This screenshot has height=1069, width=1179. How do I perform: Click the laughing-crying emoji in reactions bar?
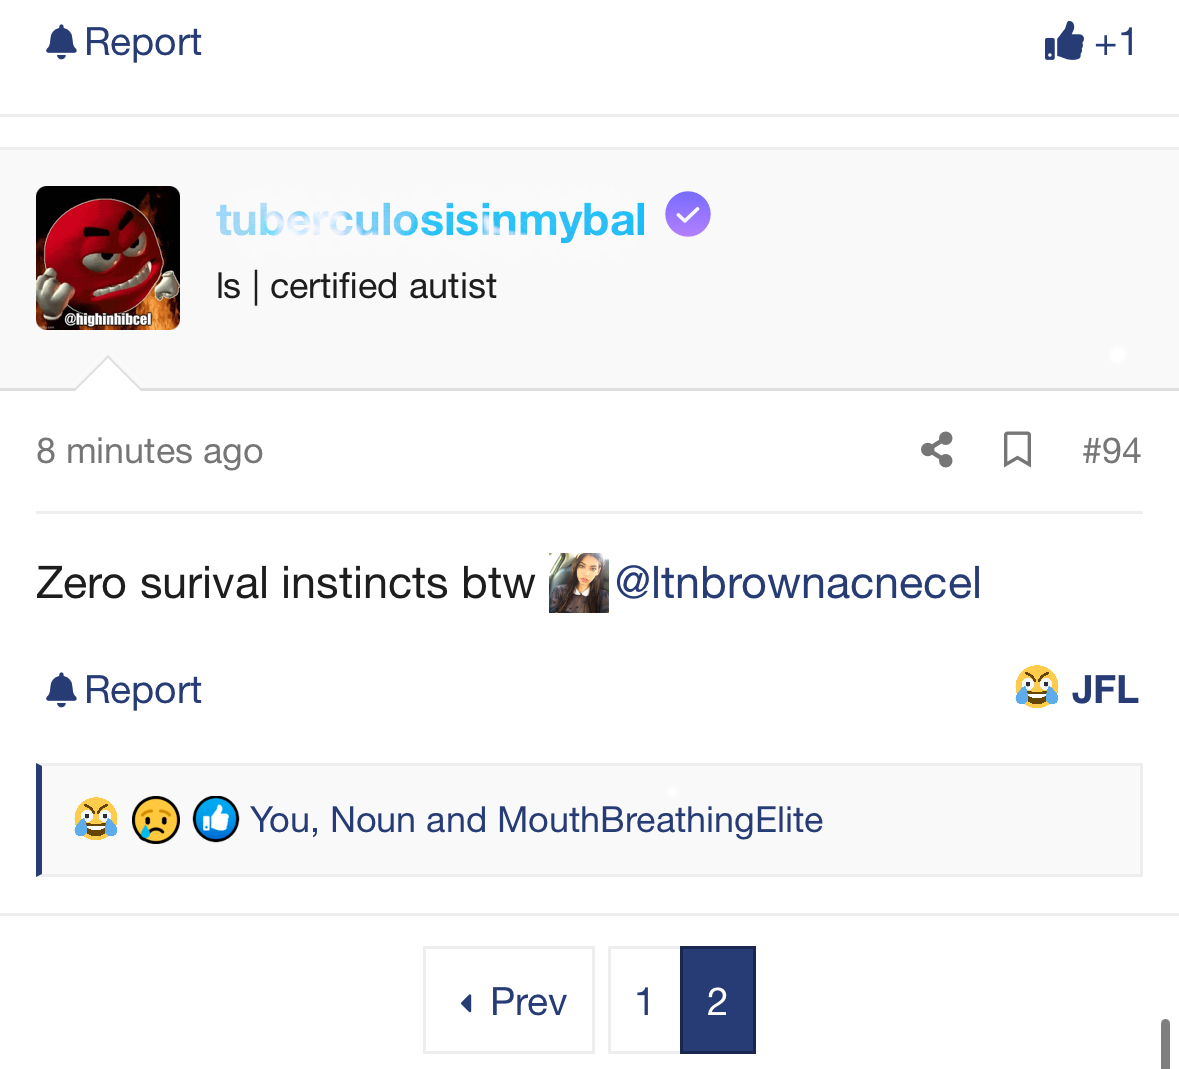click(96, 820)
